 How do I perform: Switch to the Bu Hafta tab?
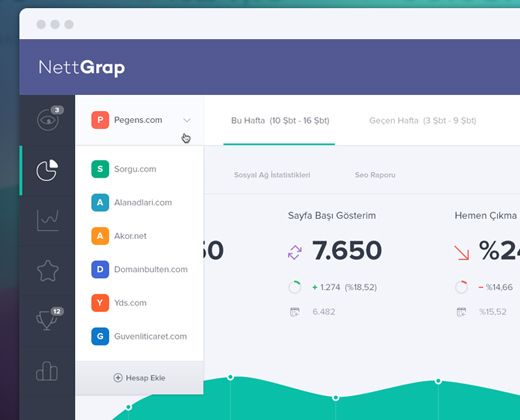[280, 121]
